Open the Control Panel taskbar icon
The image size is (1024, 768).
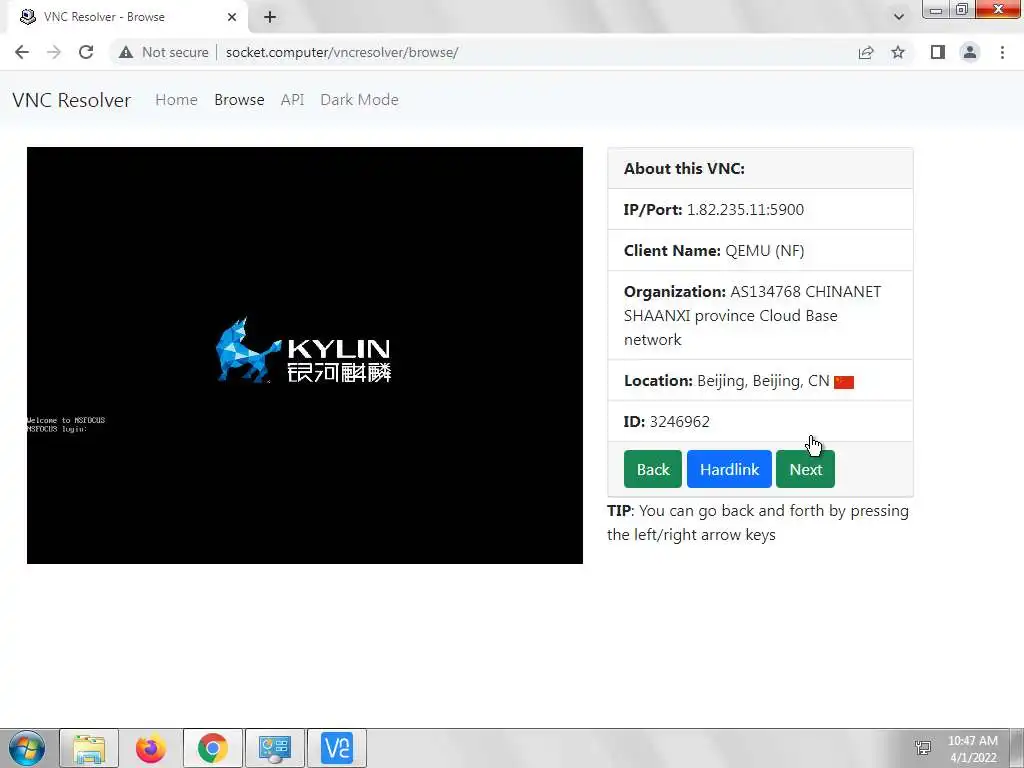point(274,748)
